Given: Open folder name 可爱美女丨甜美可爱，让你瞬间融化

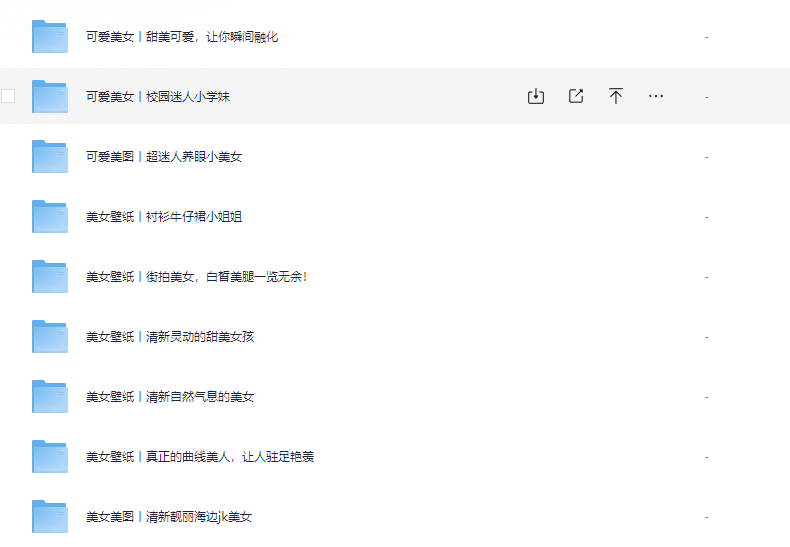Looking at the screenshot, I should click(182, 37).
